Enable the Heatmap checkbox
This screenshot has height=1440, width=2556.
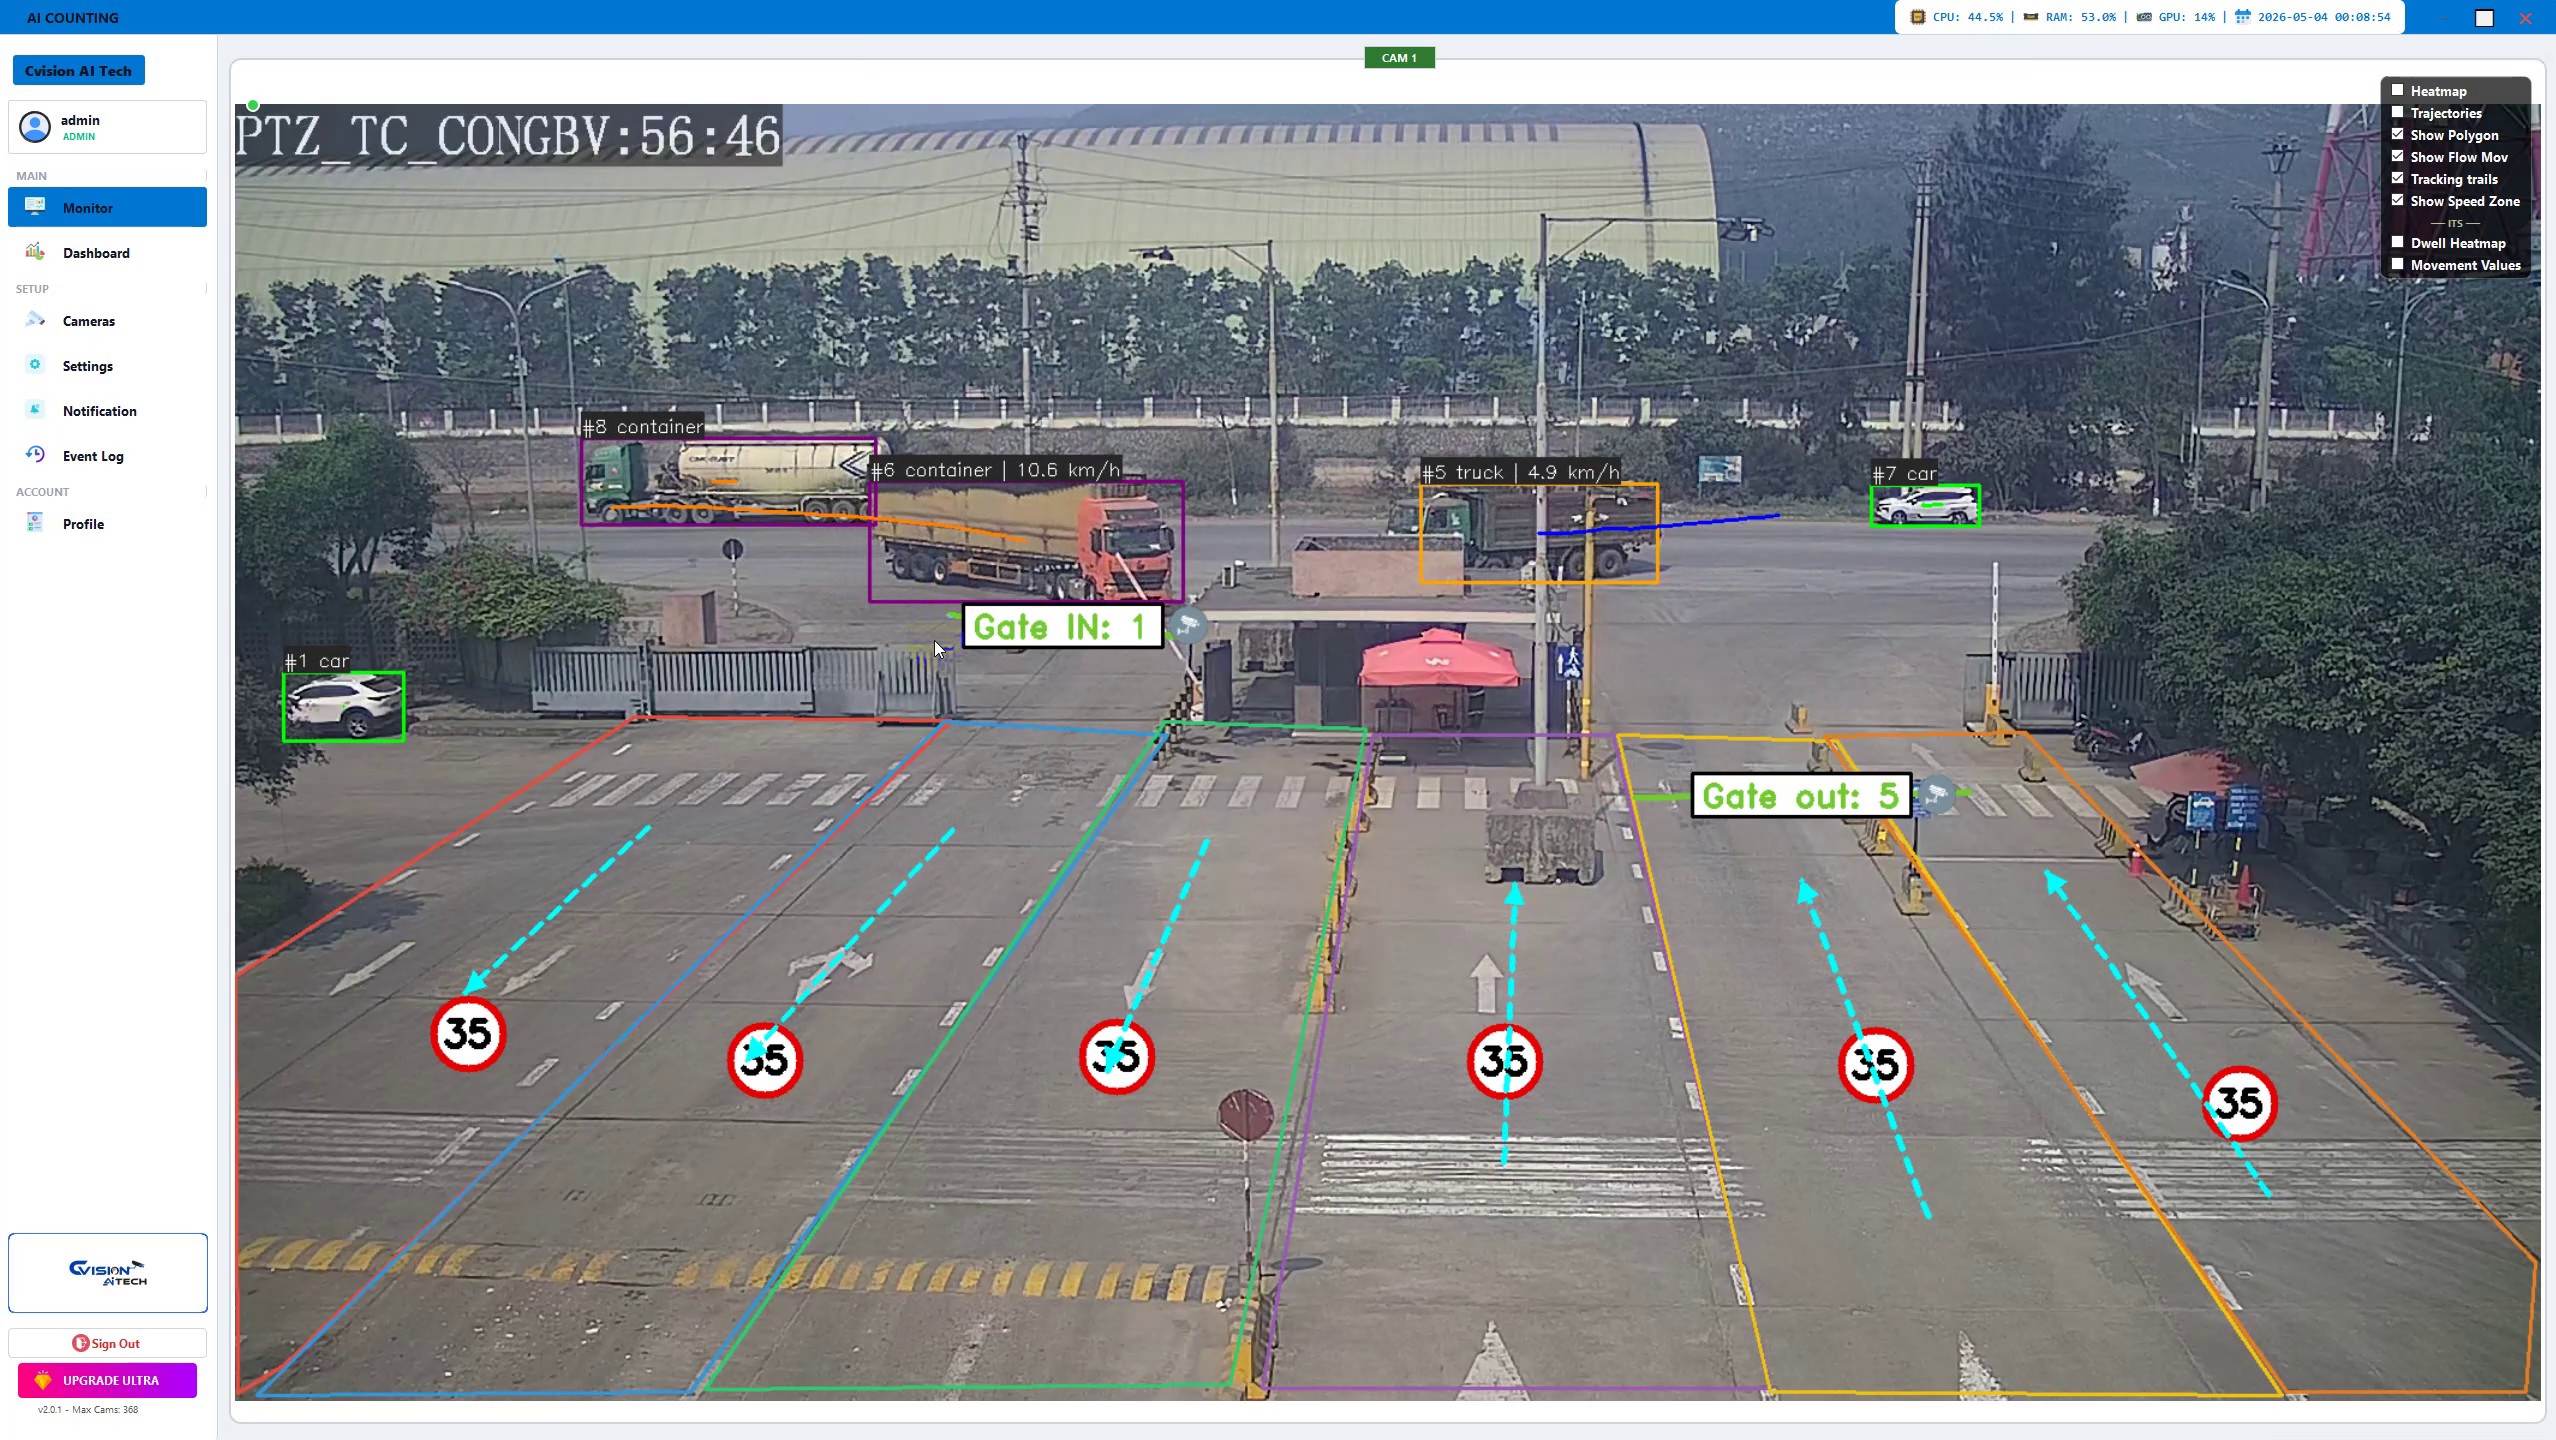pos(2397,90)
